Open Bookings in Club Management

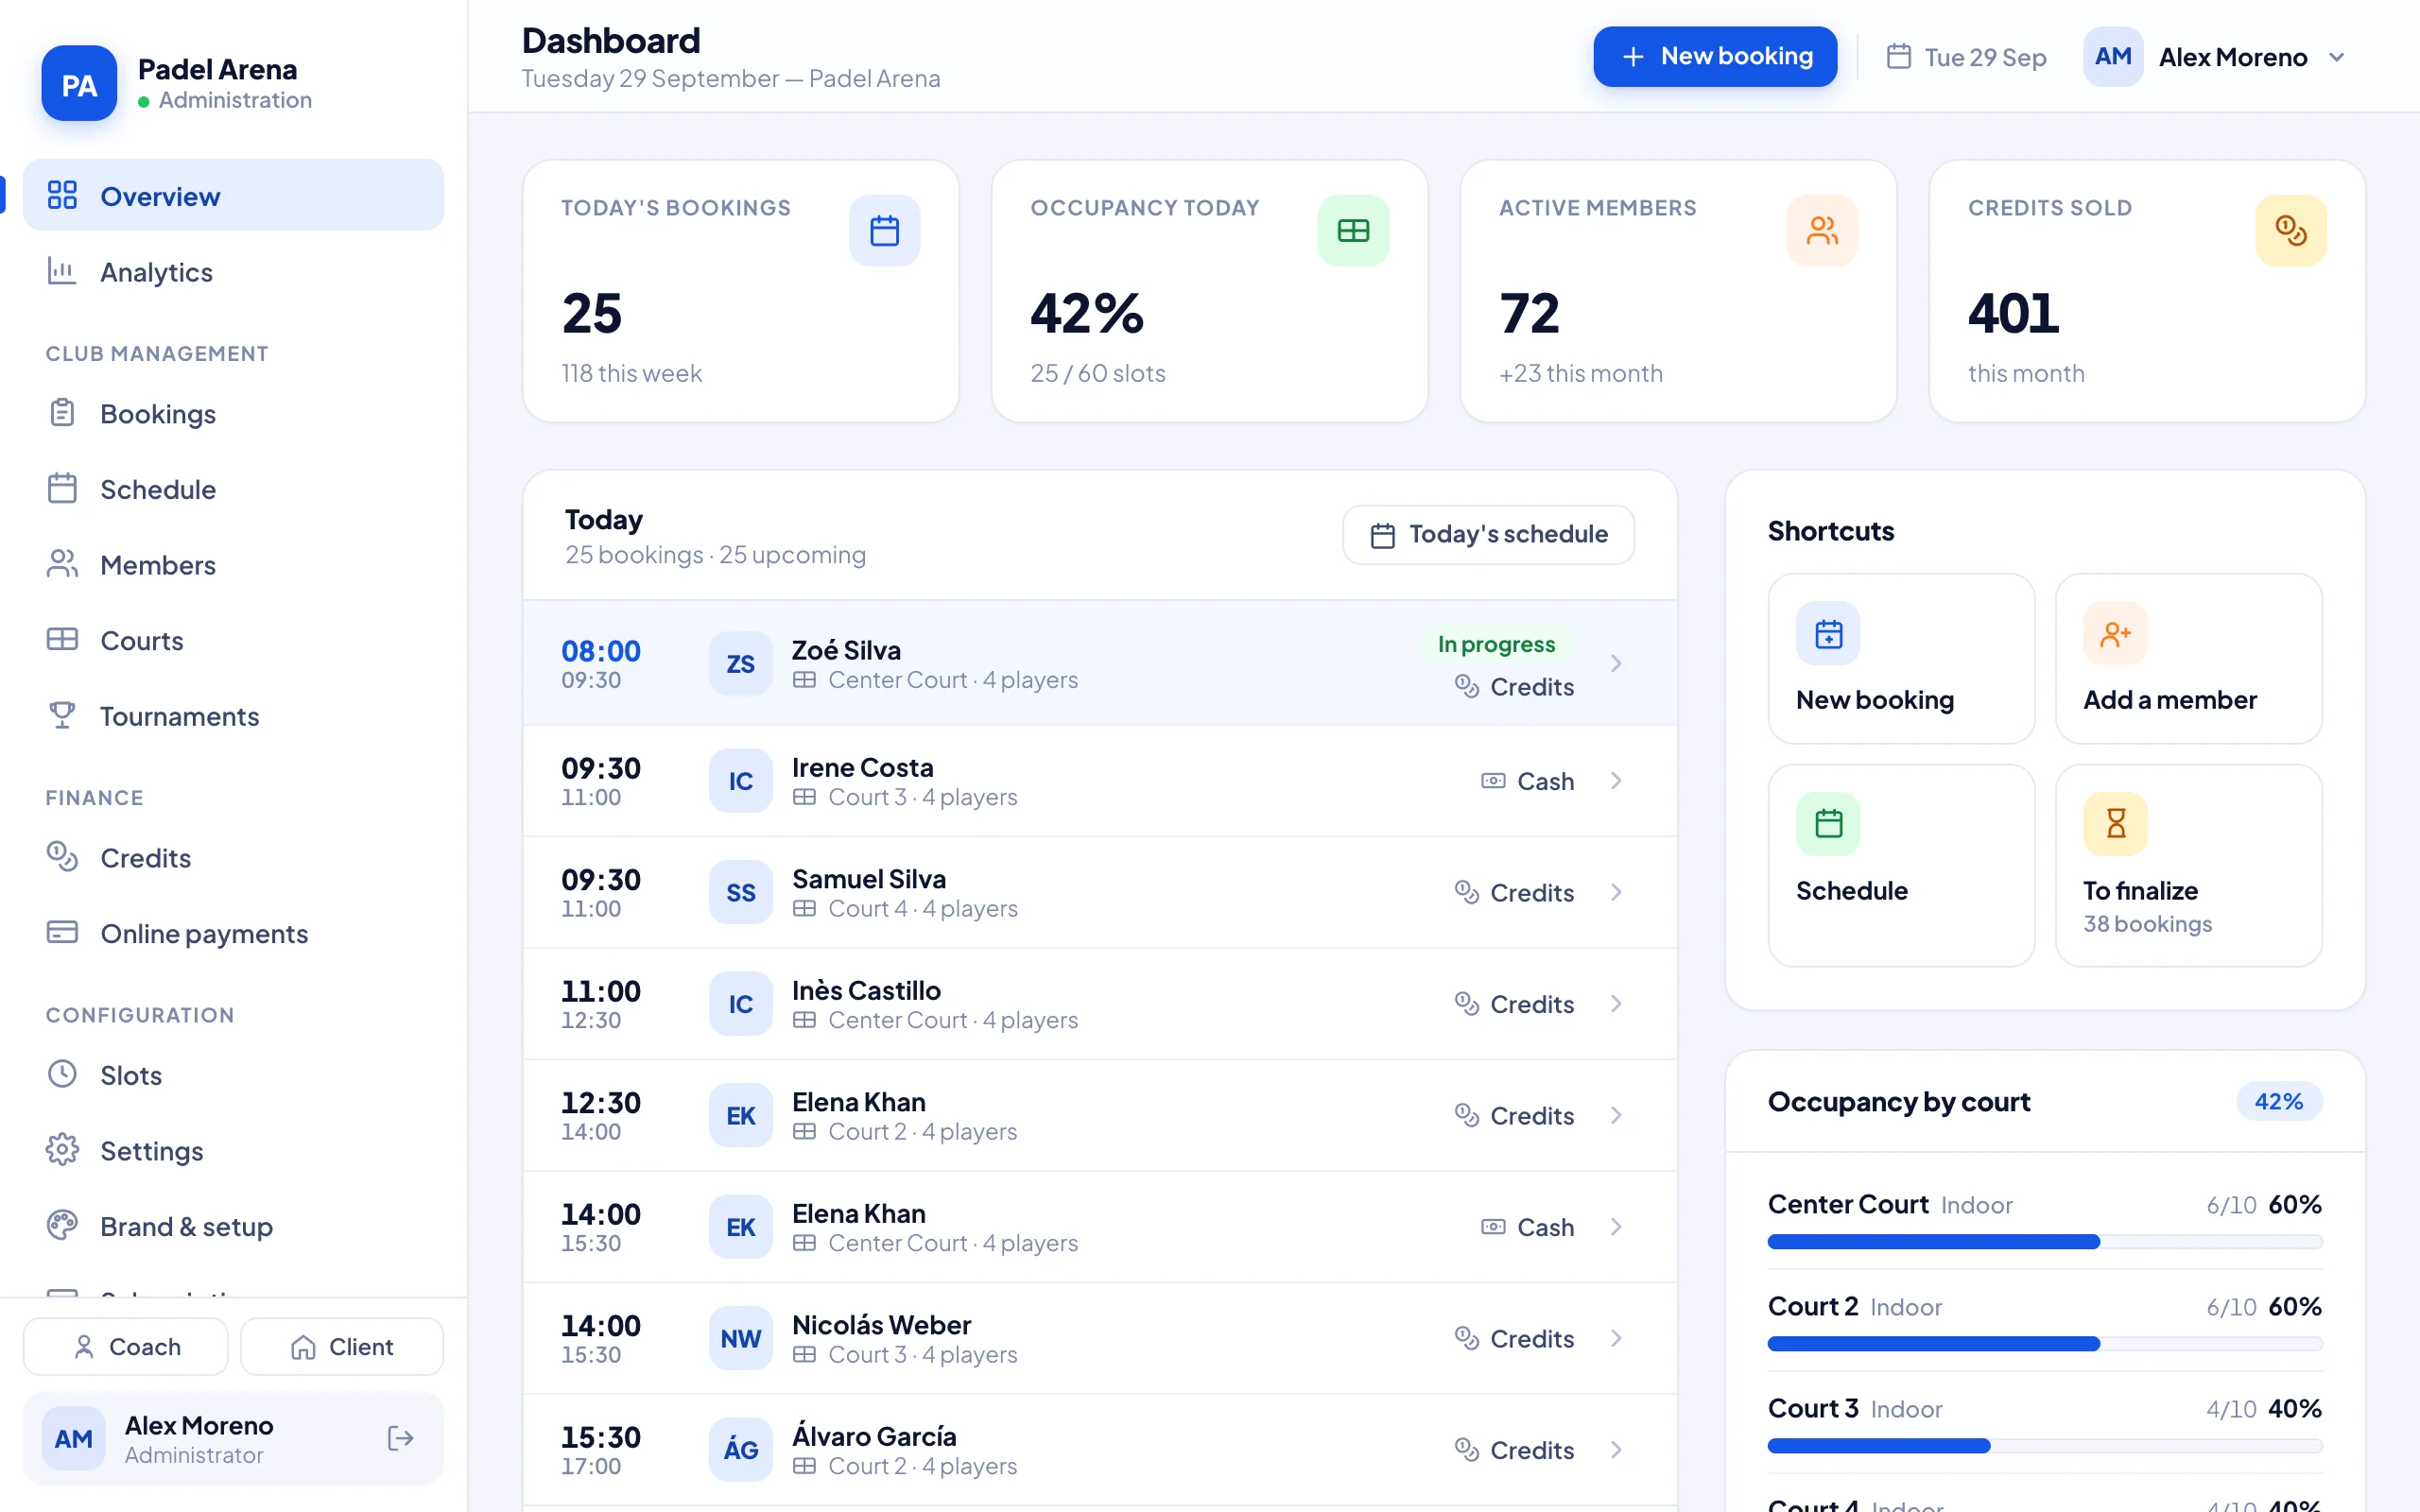(233, 414)
